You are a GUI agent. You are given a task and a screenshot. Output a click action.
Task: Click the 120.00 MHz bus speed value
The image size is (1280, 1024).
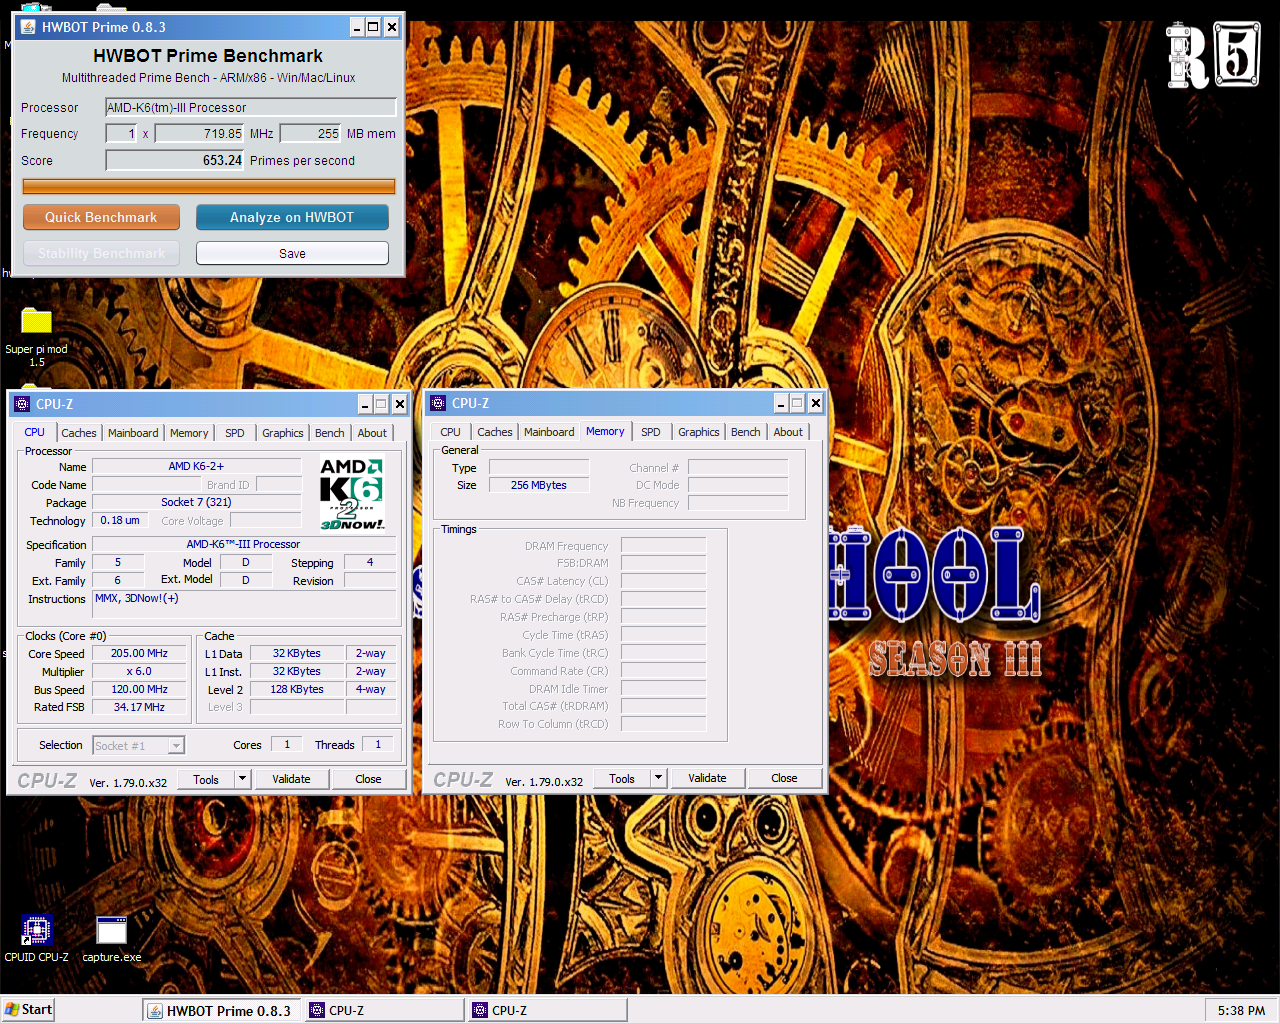[x=139, y=689]
